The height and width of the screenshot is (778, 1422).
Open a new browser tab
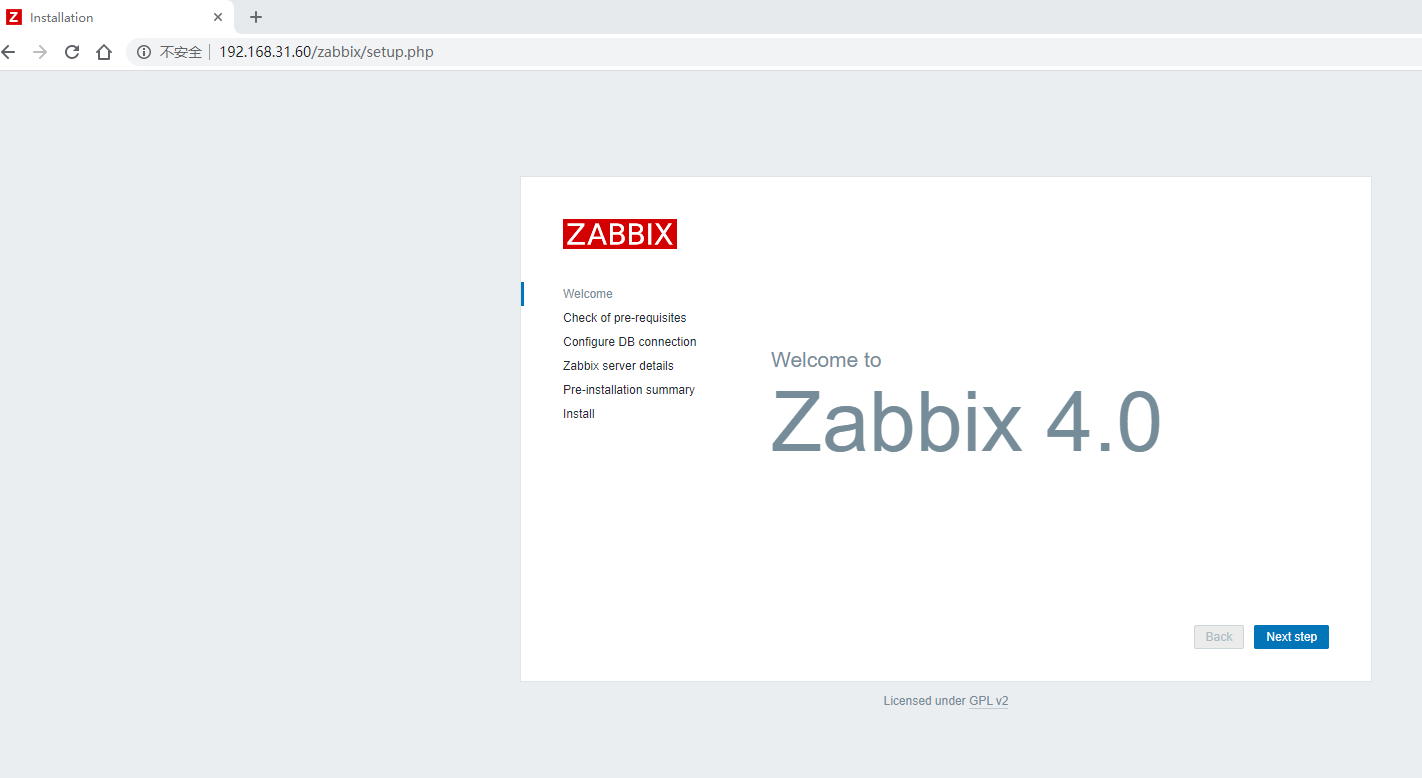[256, 17]
